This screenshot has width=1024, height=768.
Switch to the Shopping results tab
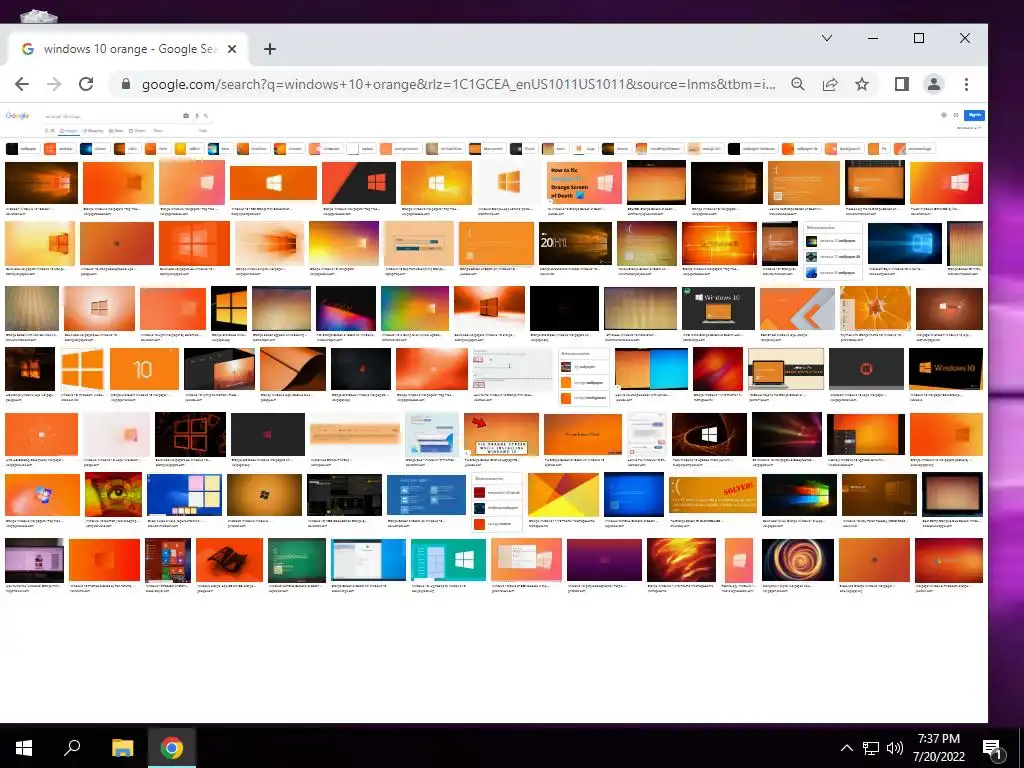coord(93,131)
